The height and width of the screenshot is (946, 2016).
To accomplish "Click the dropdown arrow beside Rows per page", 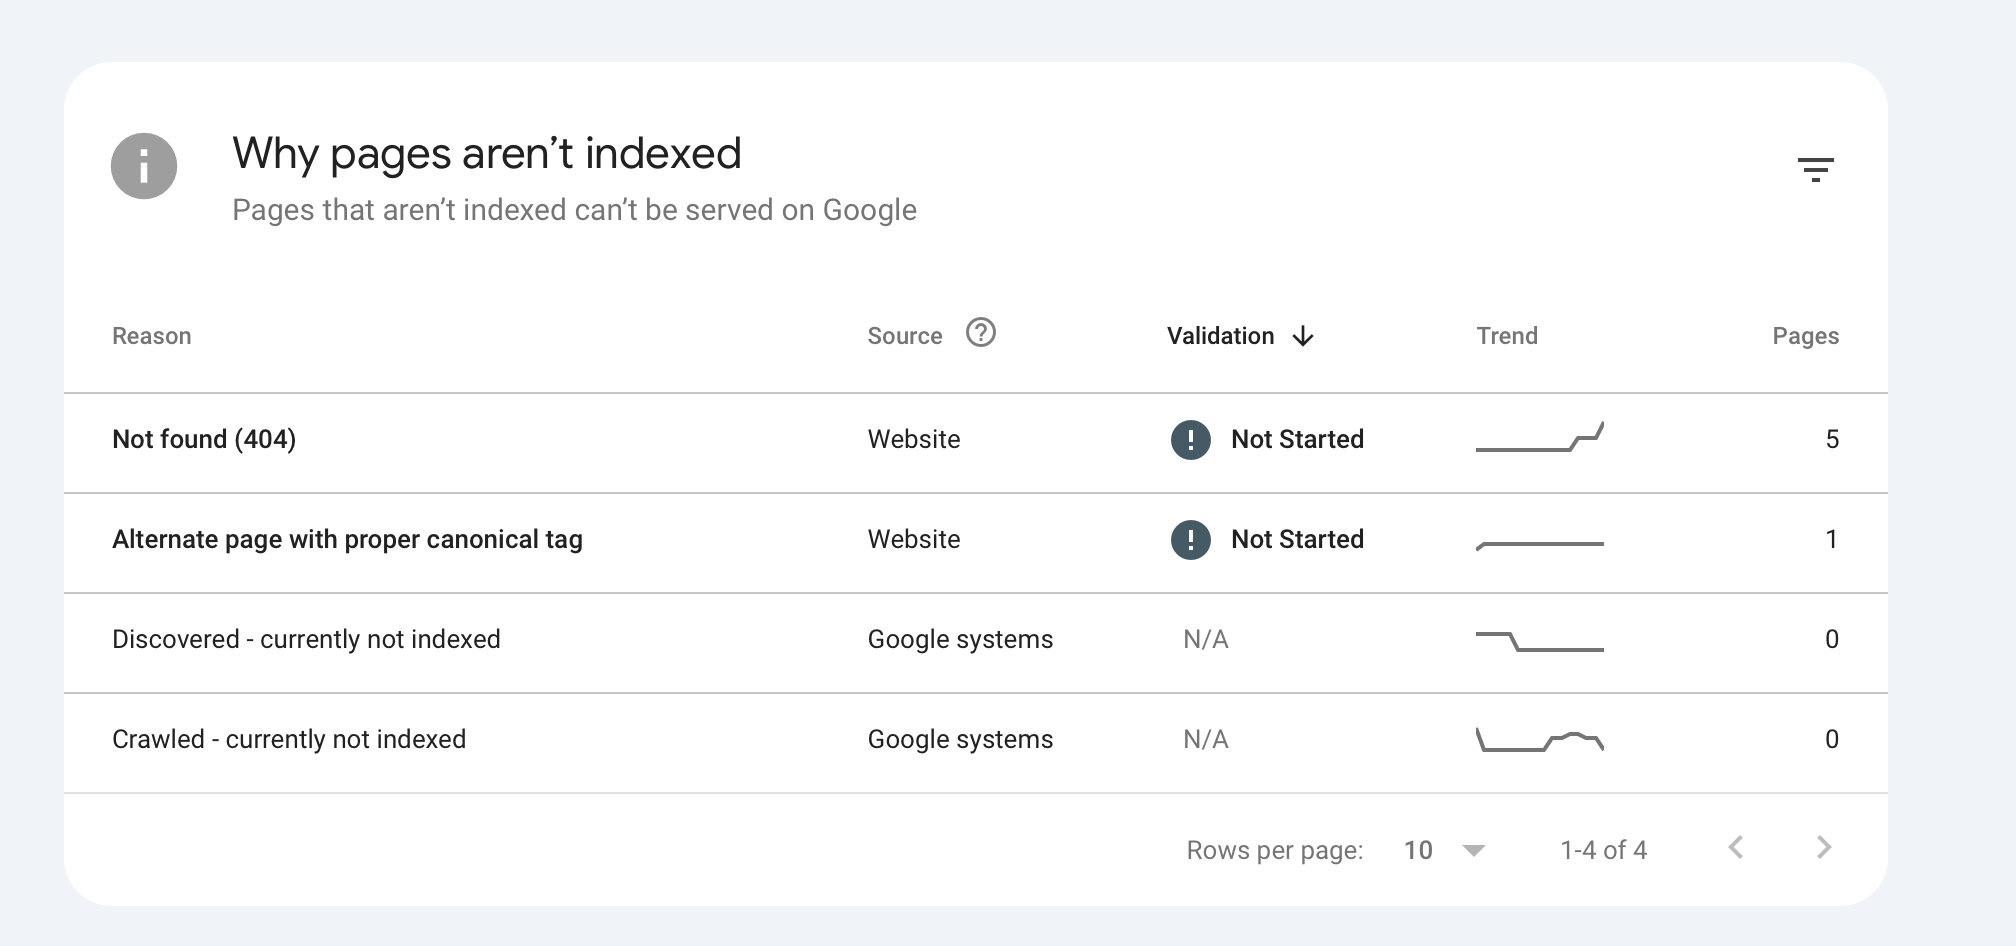I will (x=1473, y=849).
